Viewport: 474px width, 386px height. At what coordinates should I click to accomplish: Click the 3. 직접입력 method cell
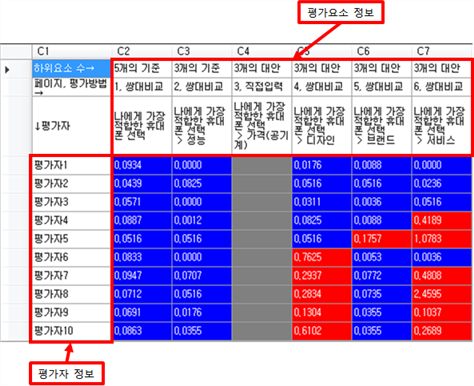[262, 87]
